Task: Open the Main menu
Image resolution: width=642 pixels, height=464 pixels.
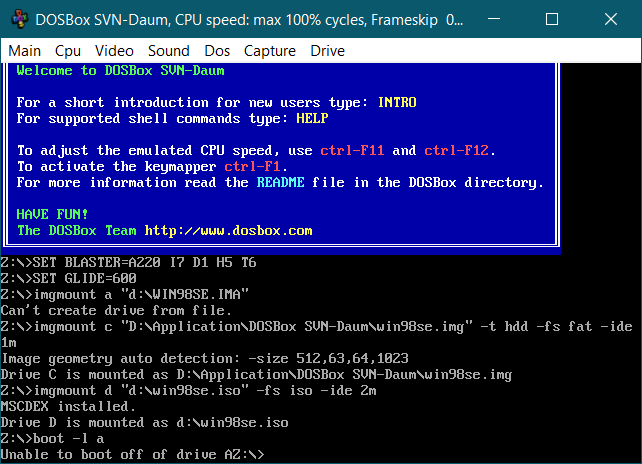Action: tap(25, 51)
